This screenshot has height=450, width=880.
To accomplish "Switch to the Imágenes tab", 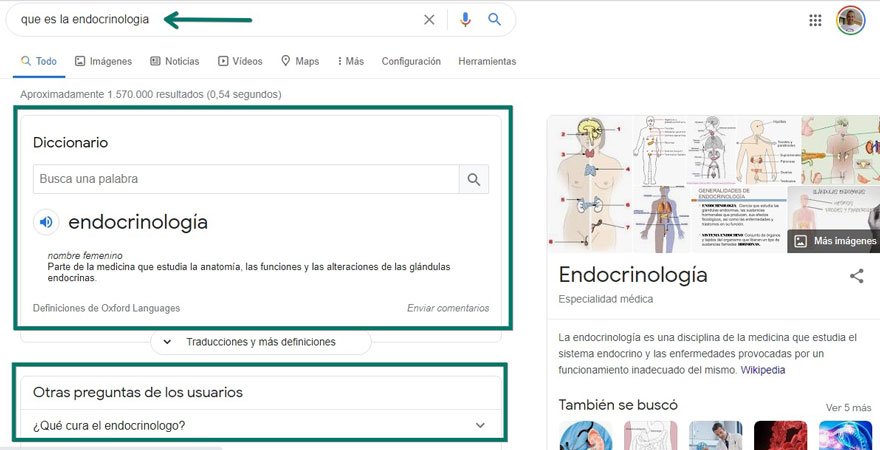I will [x=104, y=61].
